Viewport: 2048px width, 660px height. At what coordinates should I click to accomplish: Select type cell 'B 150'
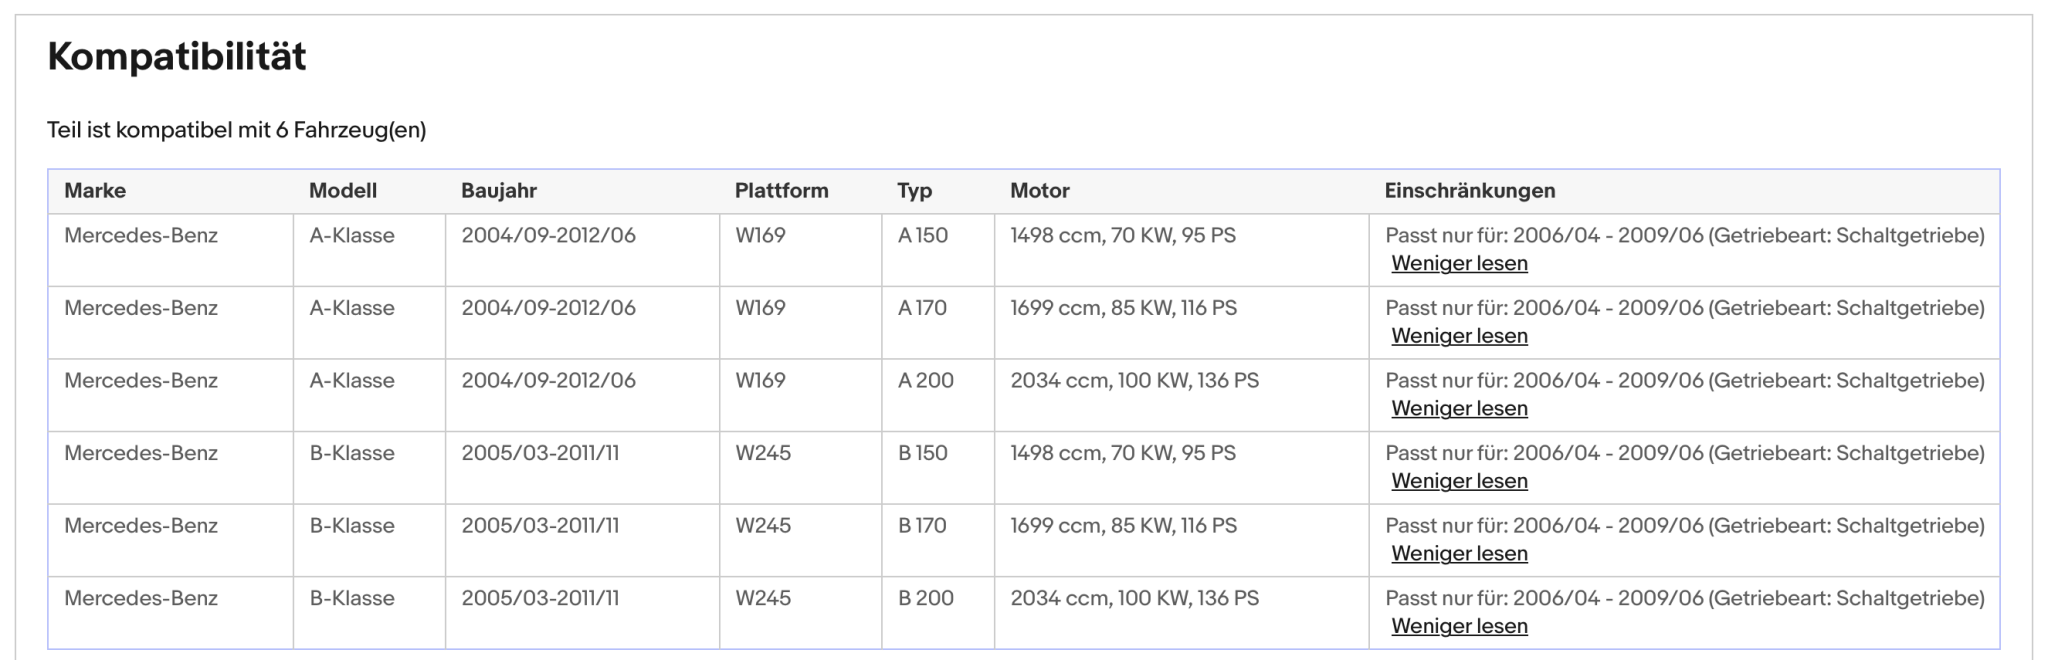(922, 453)
